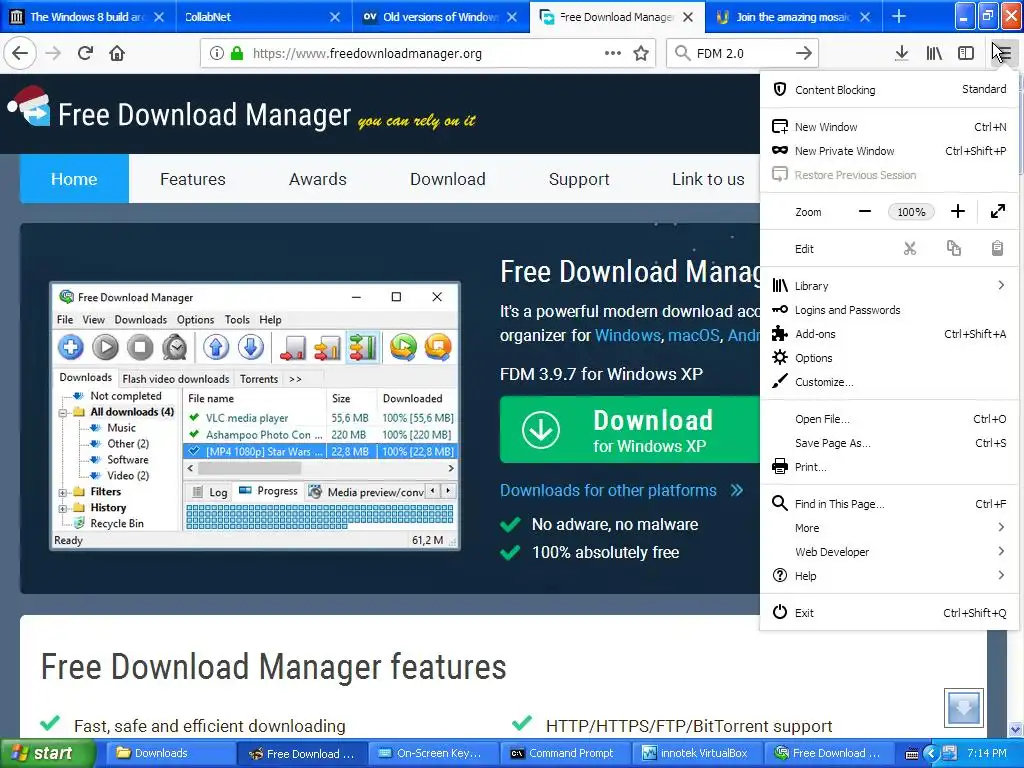Toggle the sidebar toolbar icon
1024x768 pixels.
tap(966, 54)
